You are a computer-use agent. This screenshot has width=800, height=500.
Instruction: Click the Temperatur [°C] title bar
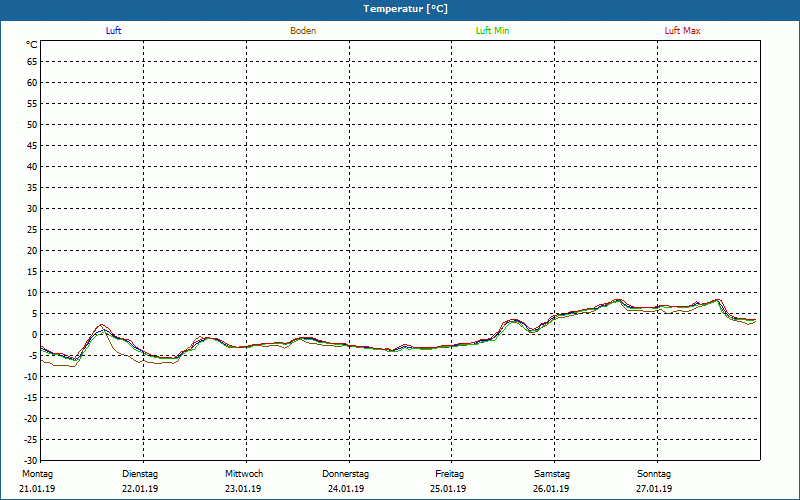coord(400,9)
